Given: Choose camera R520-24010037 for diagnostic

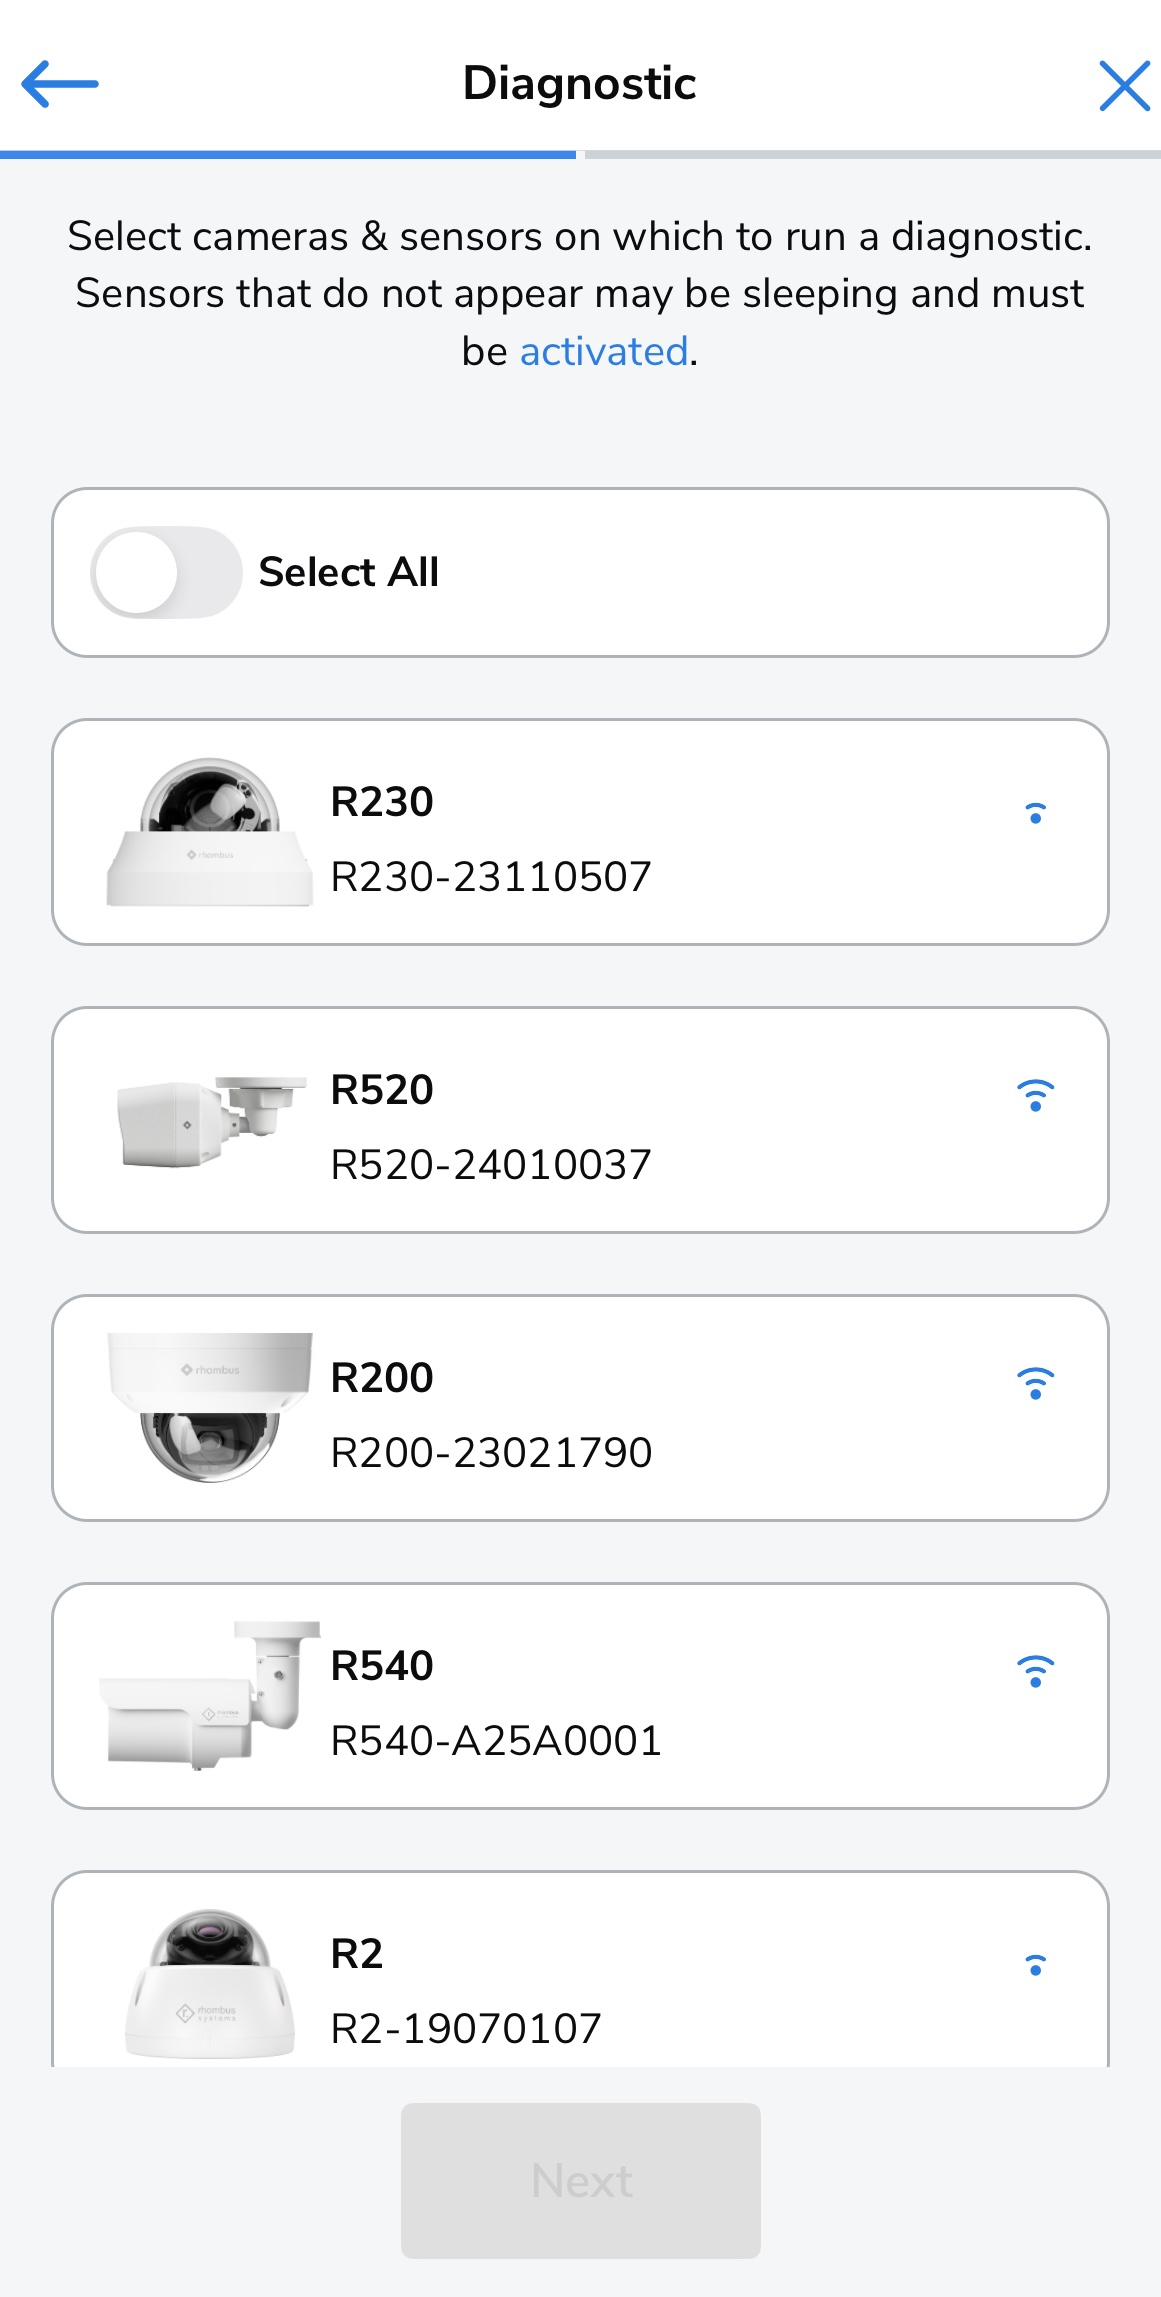Looking at the screenshot, I should pyautogui.click(x=580, y=1120).
